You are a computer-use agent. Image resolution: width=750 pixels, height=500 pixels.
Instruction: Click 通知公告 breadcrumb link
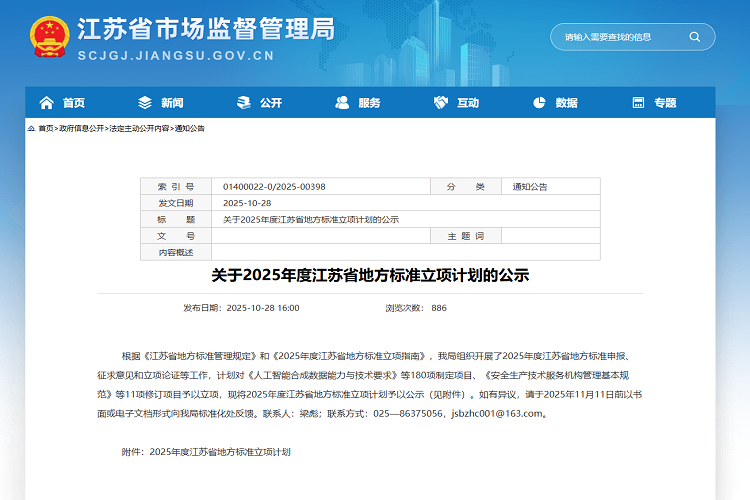190,129
